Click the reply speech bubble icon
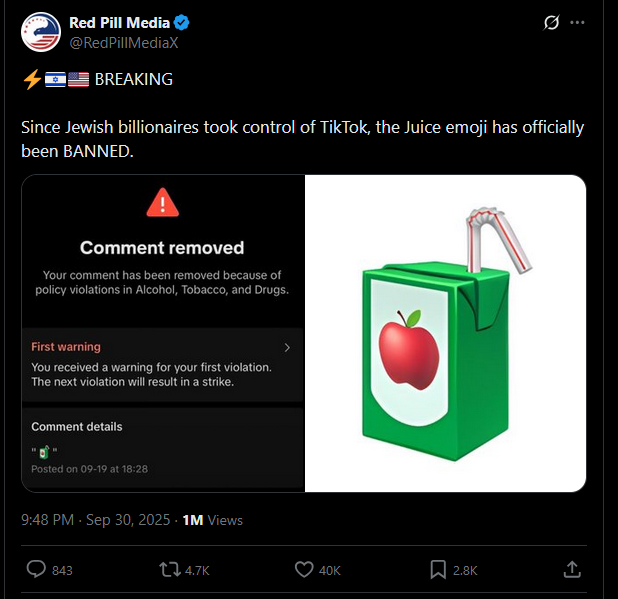This screenshot has height=599, width=618. pos(35,569)
